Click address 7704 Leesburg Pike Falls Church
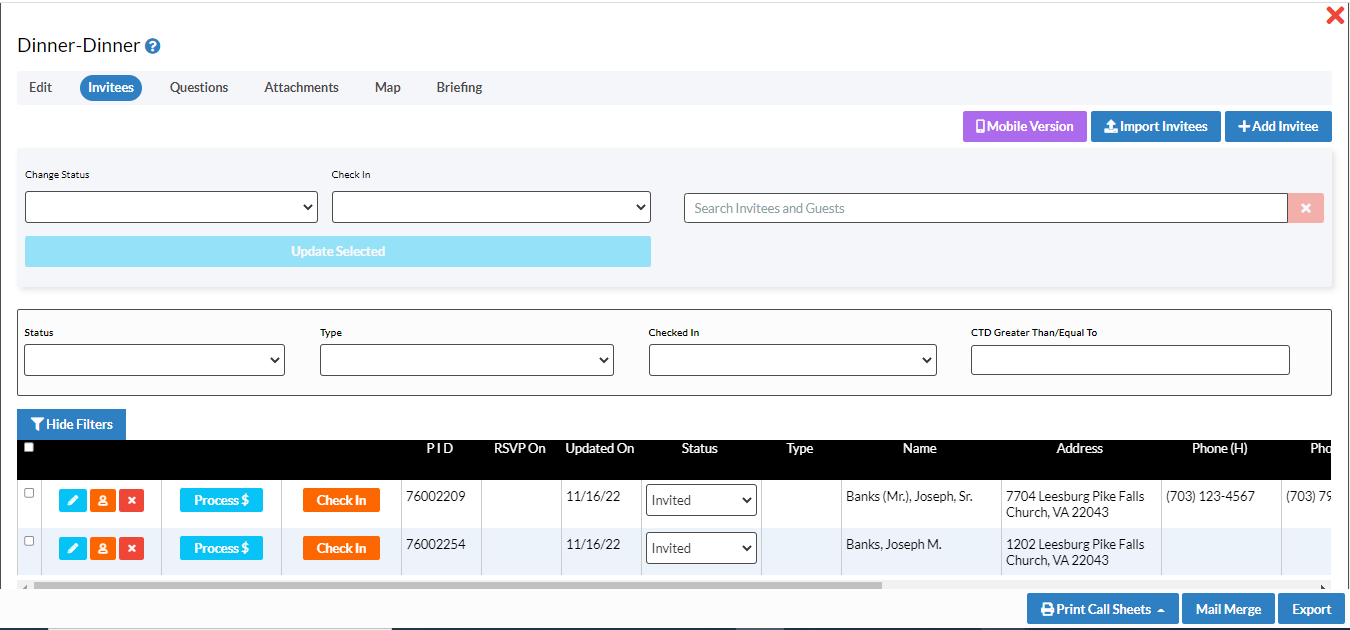The height and width of the screenshot is (630, 1350). [1075, 503]
